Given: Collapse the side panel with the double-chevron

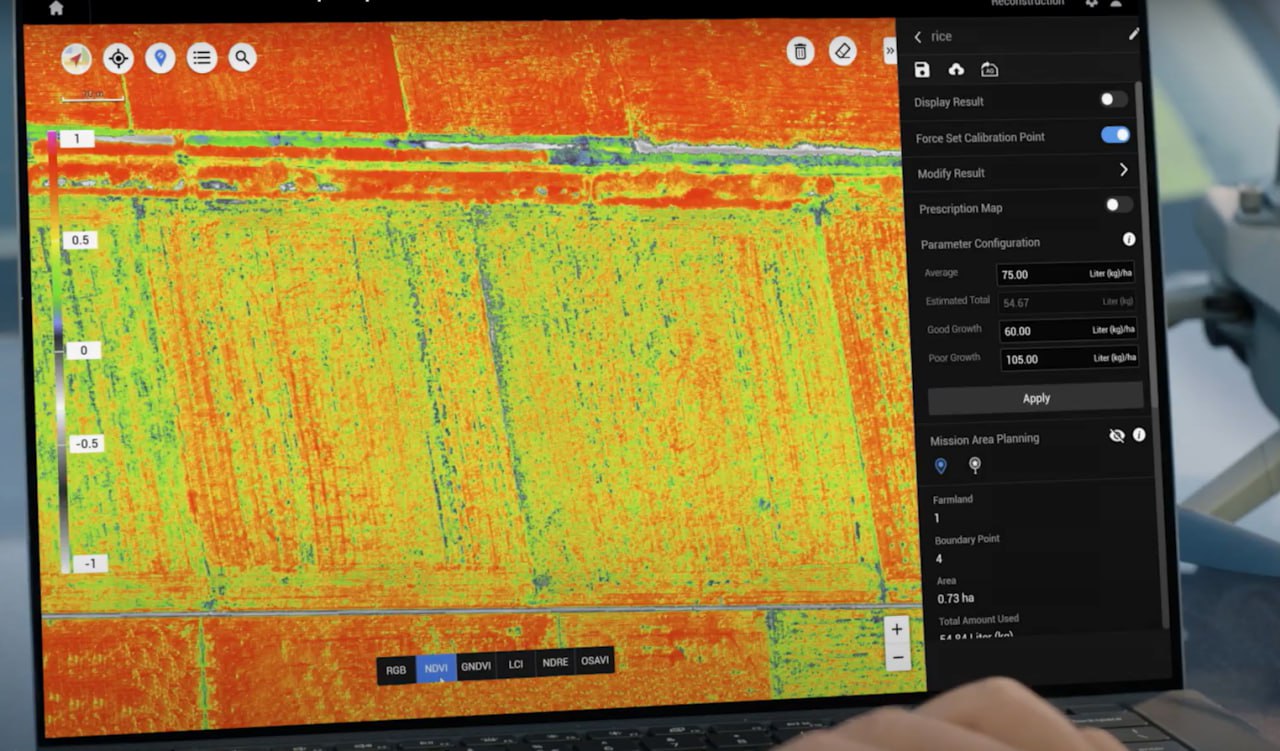Looking at the screenshot, I should tap(890, 51).
